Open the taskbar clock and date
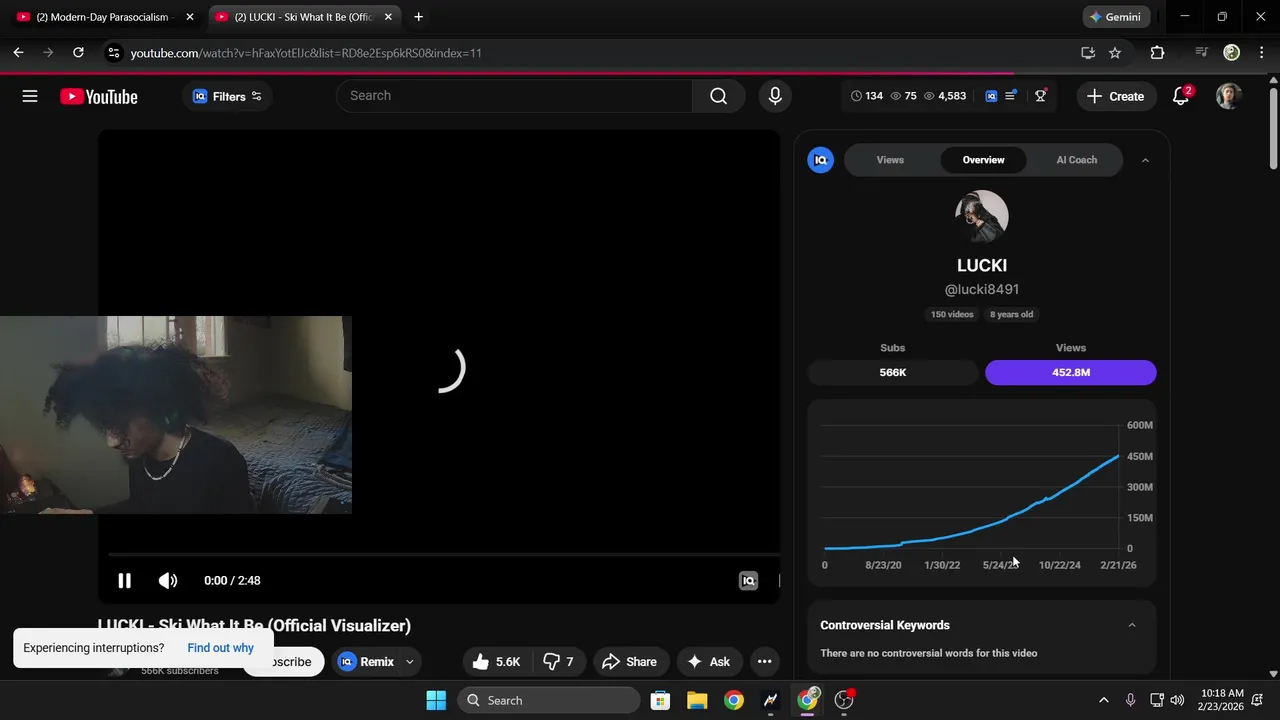1280x720 pixels. pyautogui.click(x=1222, y=700)
